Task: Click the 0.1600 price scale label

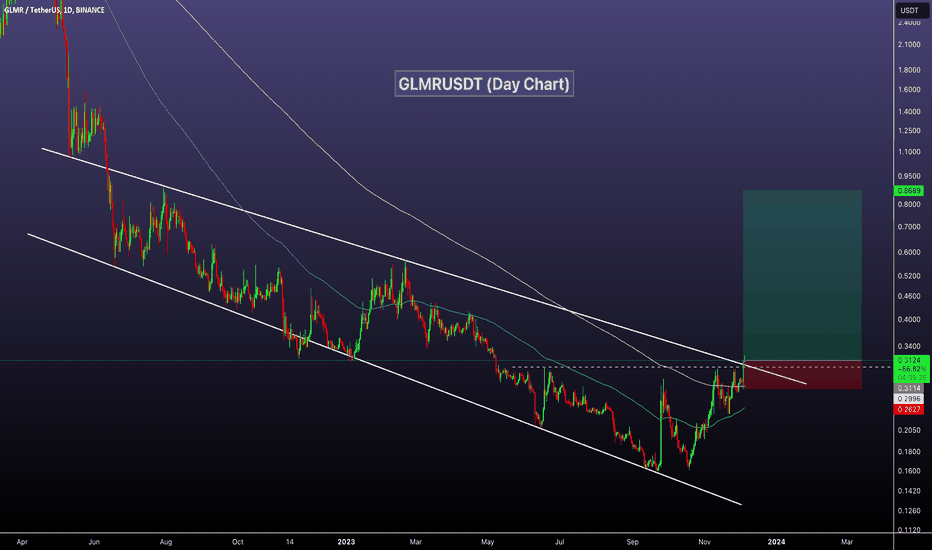Action: click(909, 471)
